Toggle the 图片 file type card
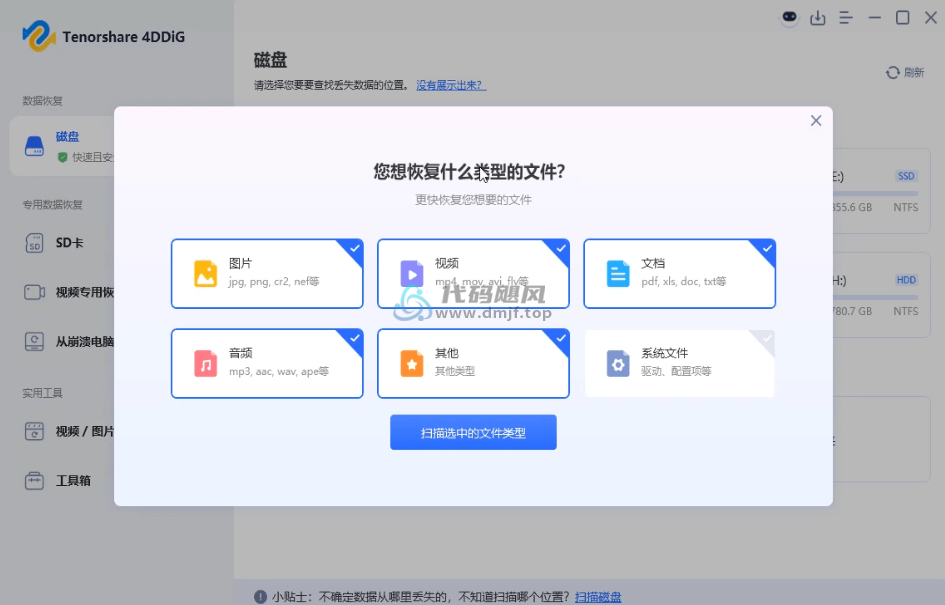Viewport: 945px width, 605px height. (267, 274)
